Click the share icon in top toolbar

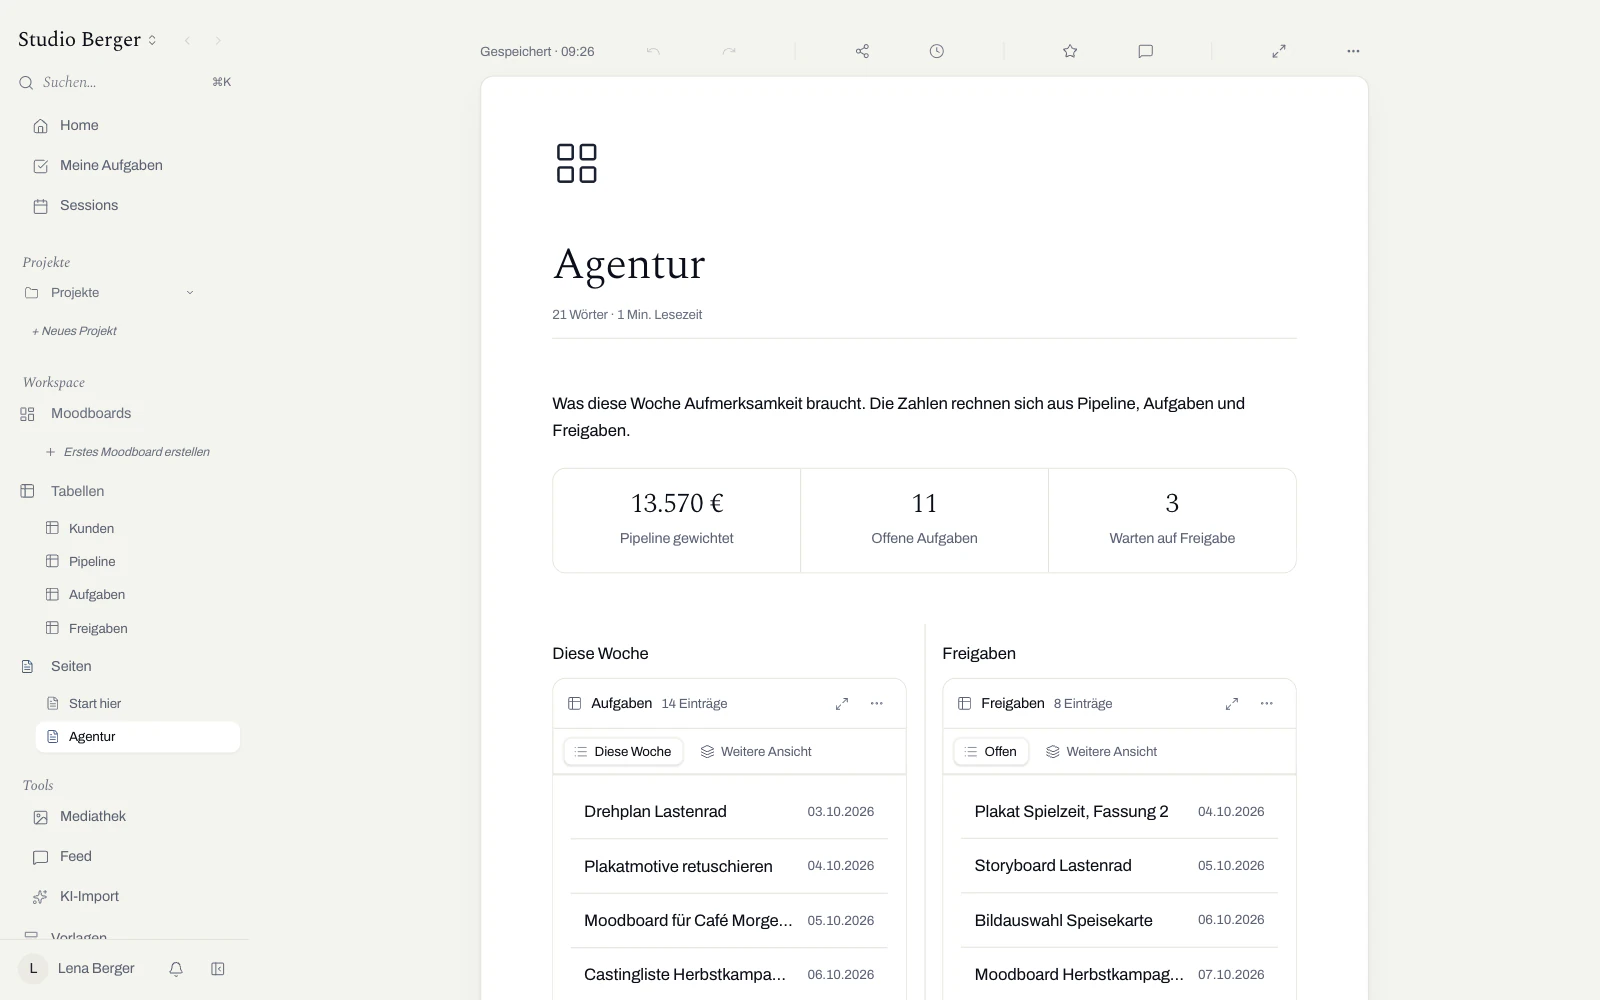(x=862, y=51)
